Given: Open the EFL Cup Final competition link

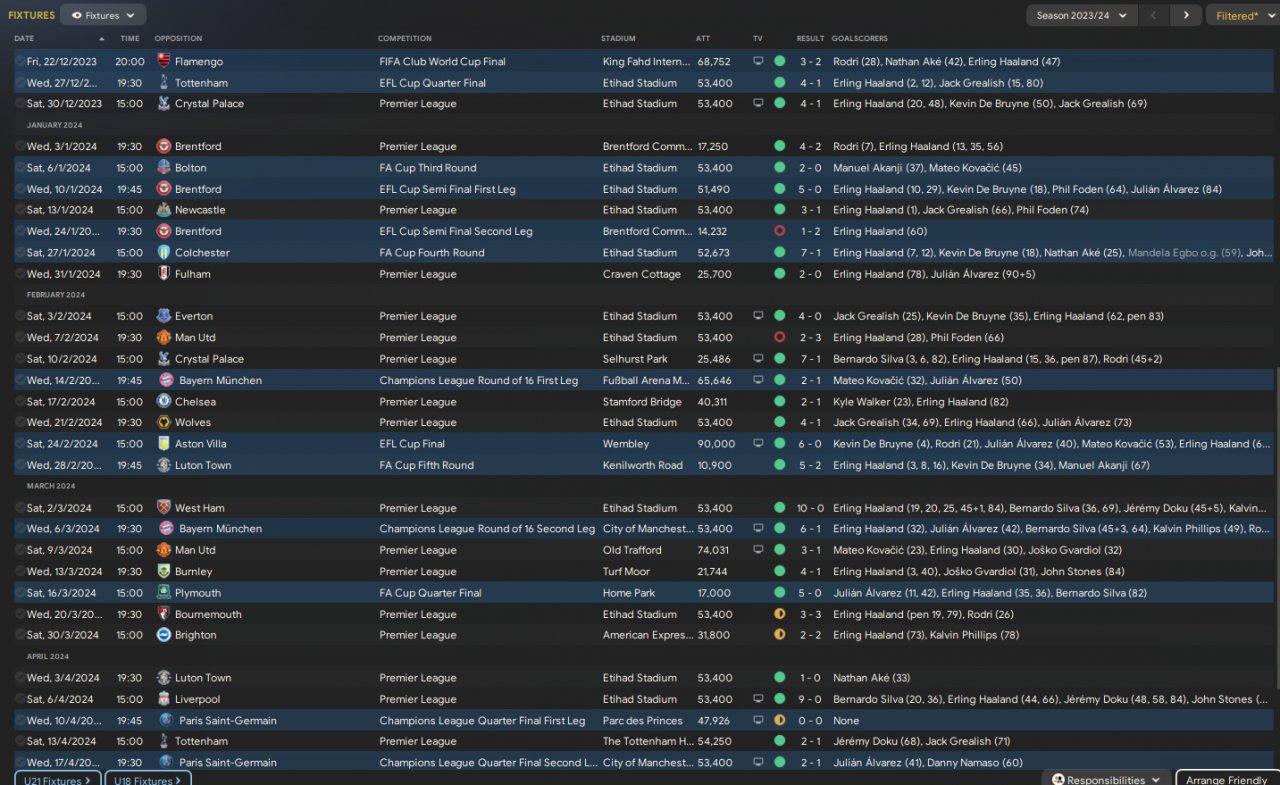Looking at the screenshot, I should point(412,444).
